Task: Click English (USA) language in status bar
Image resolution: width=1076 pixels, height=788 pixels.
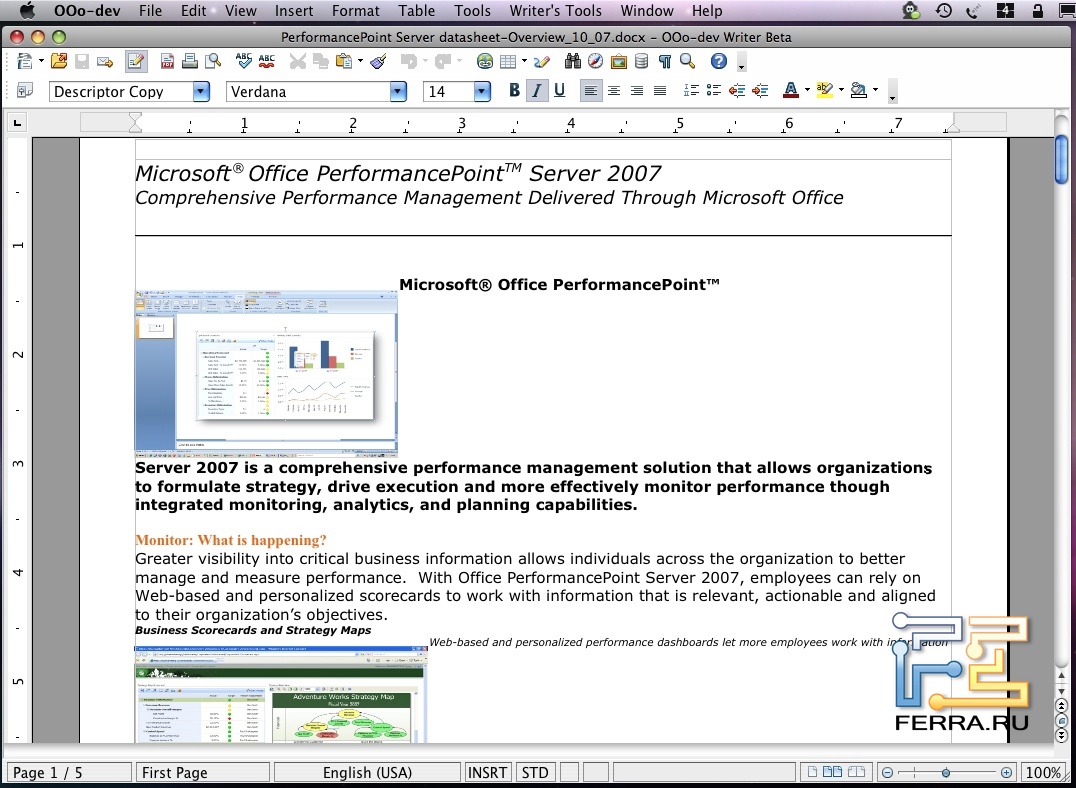Action: (x=367, y=773)
